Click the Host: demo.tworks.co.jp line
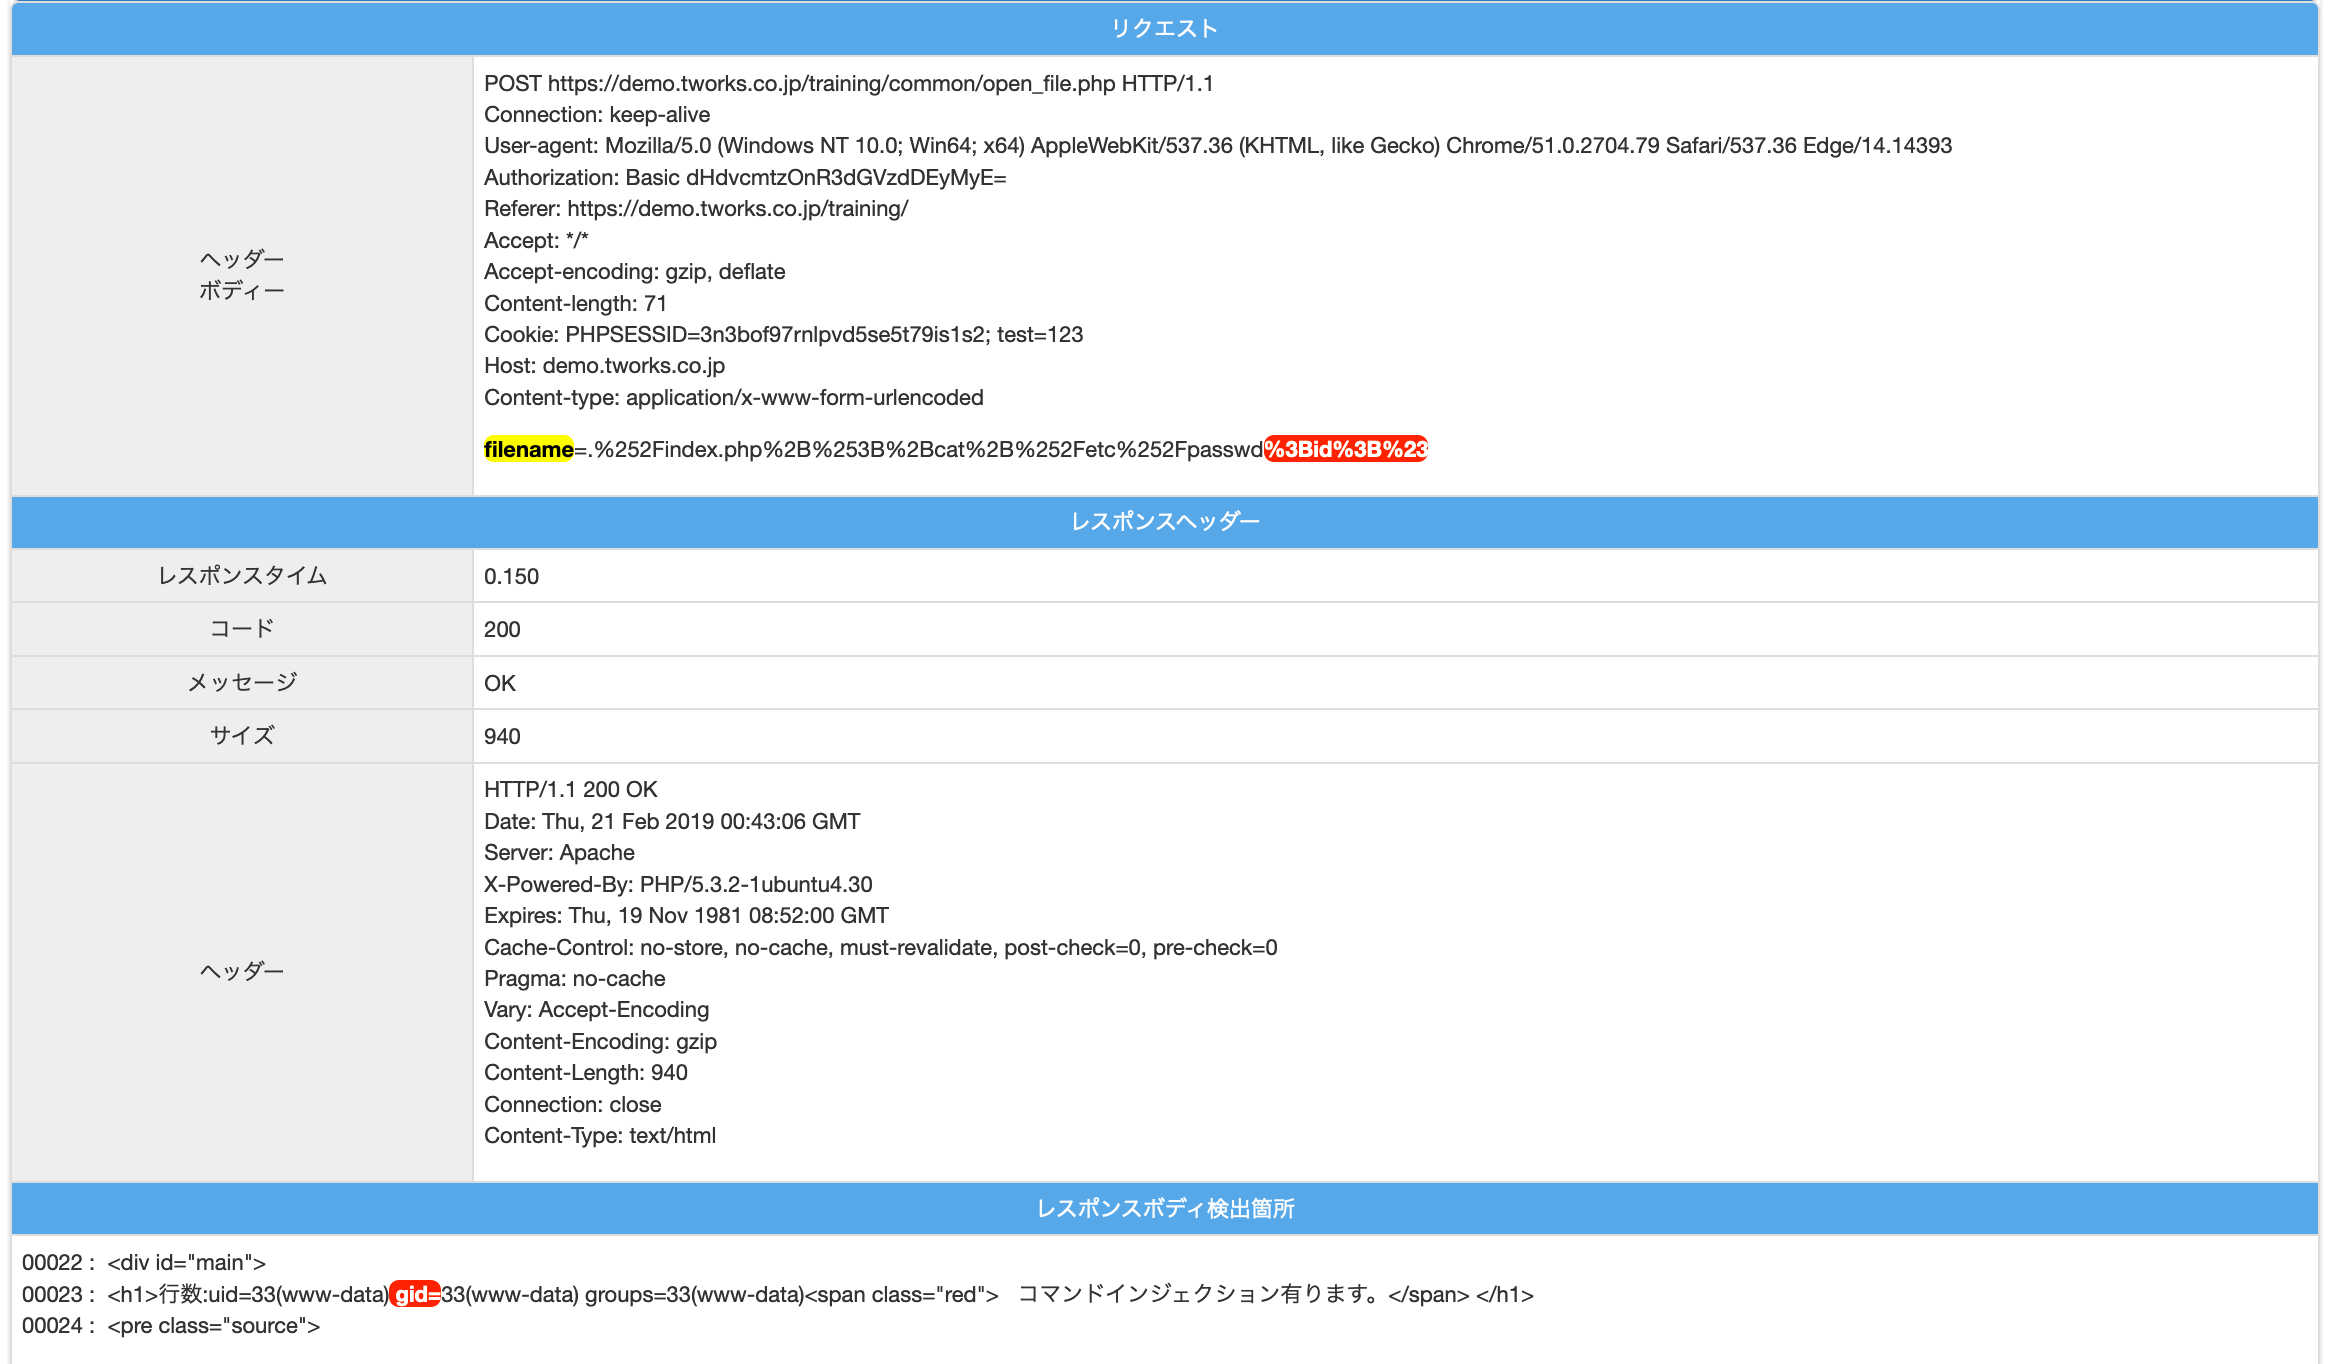Screen dimensions: 2330x1364 pyautogui.click(x=604, y=365)
